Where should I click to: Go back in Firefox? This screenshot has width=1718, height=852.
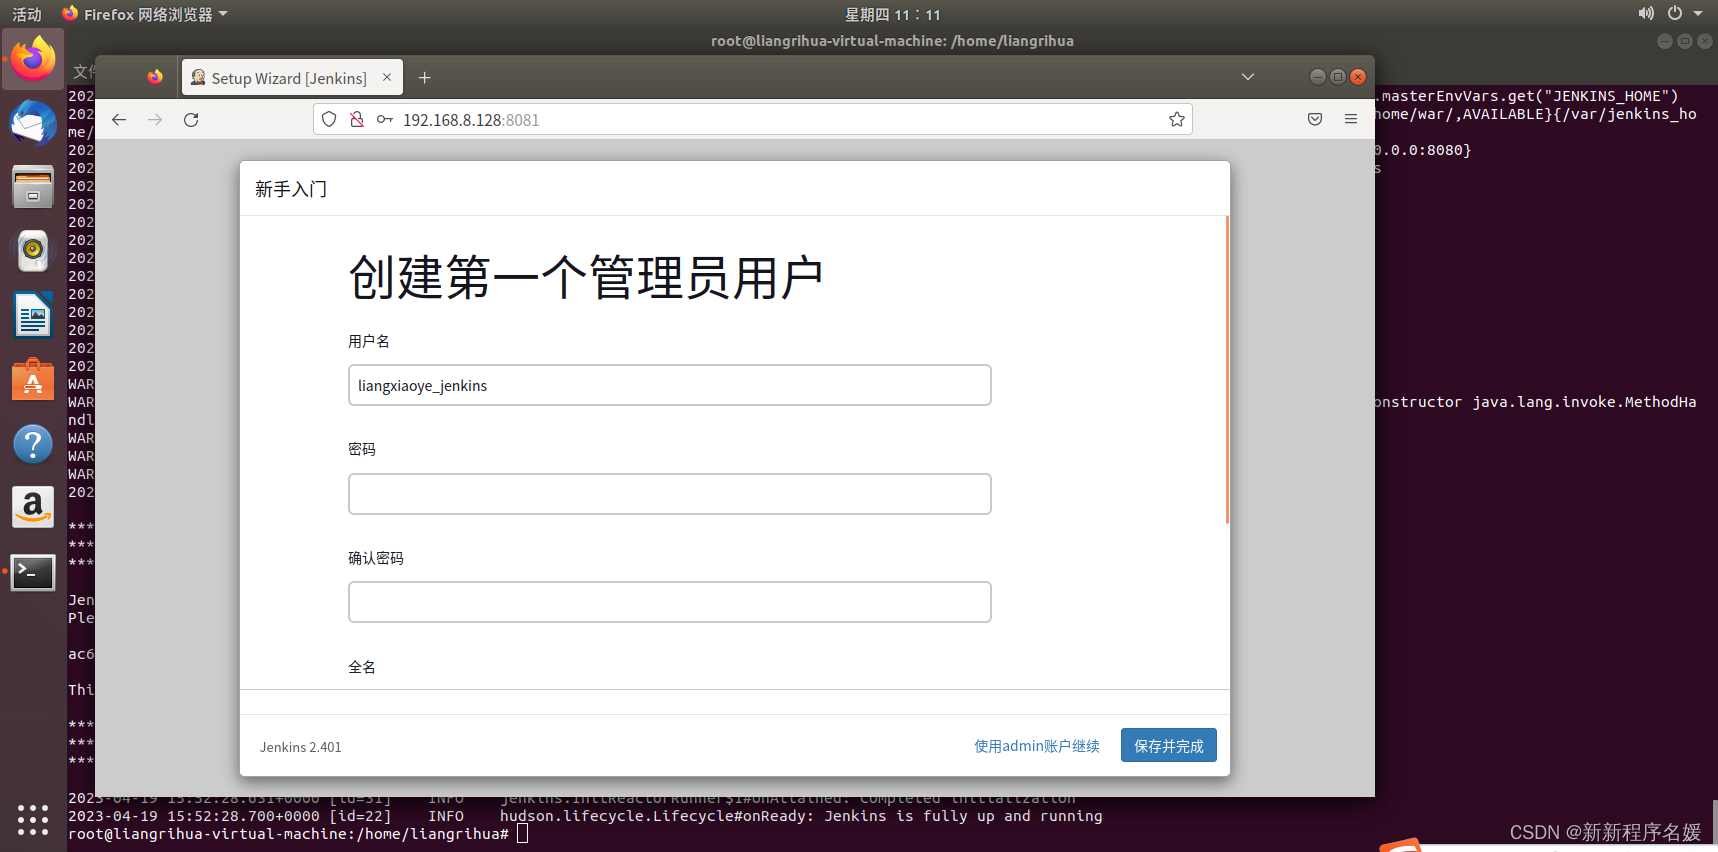pyautogui.click(x=119, y=120)
